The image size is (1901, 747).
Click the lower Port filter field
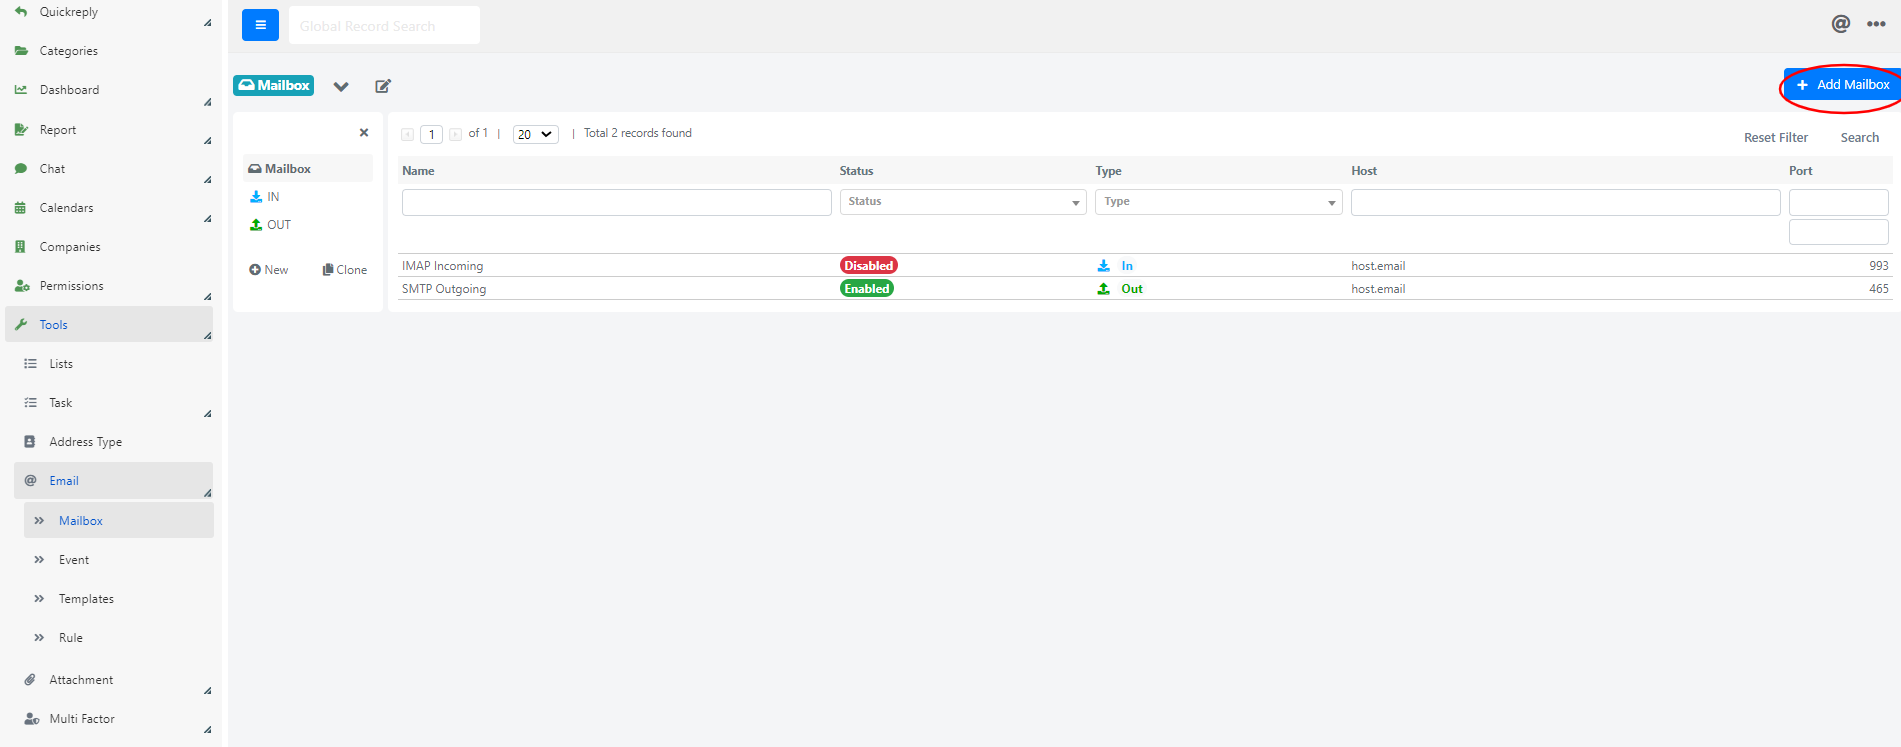[x=1838, y=232]
